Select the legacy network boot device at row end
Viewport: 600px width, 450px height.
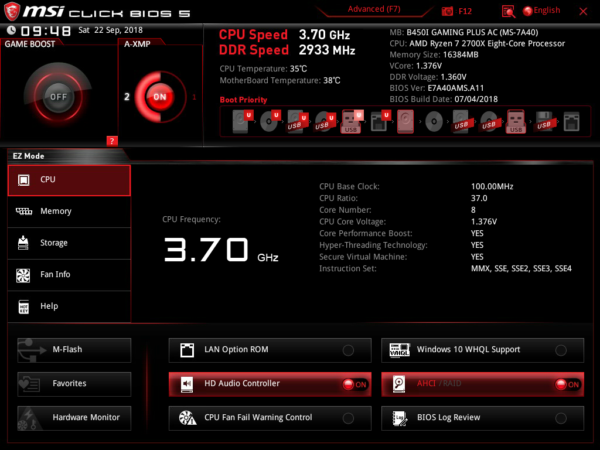point(571,122)
